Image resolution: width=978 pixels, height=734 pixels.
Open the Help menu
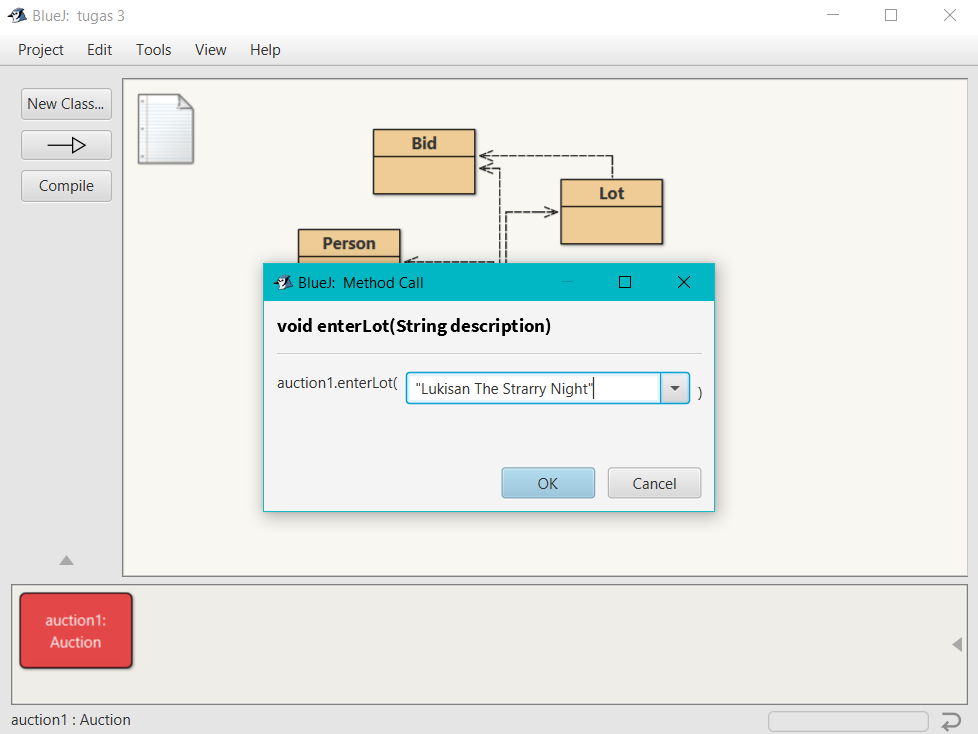click(x=265, y=50)
